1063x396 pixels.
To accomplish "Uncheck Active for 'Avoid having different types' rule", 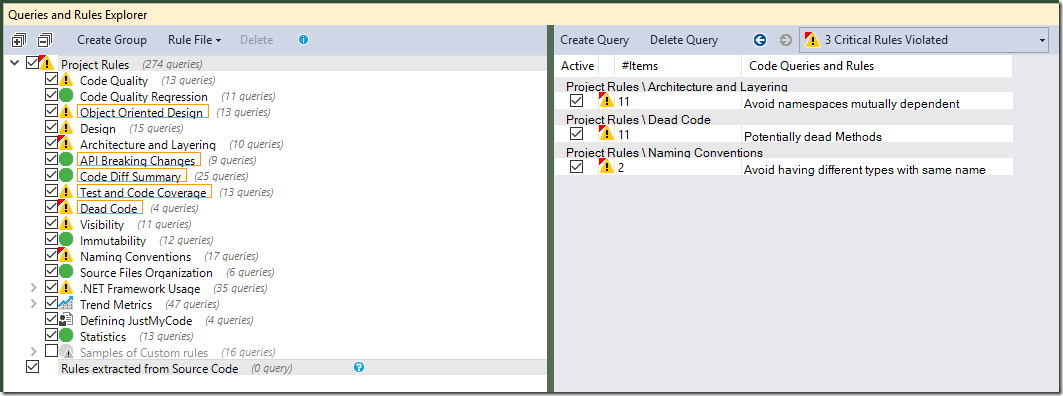I will click(577, 166).
